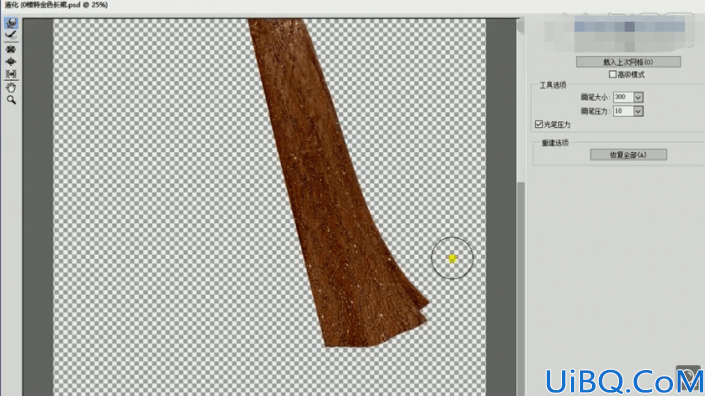Enable the 高级模式 checkbox
The width and height of the screenshot is (705, 396).
pos(612,75)
